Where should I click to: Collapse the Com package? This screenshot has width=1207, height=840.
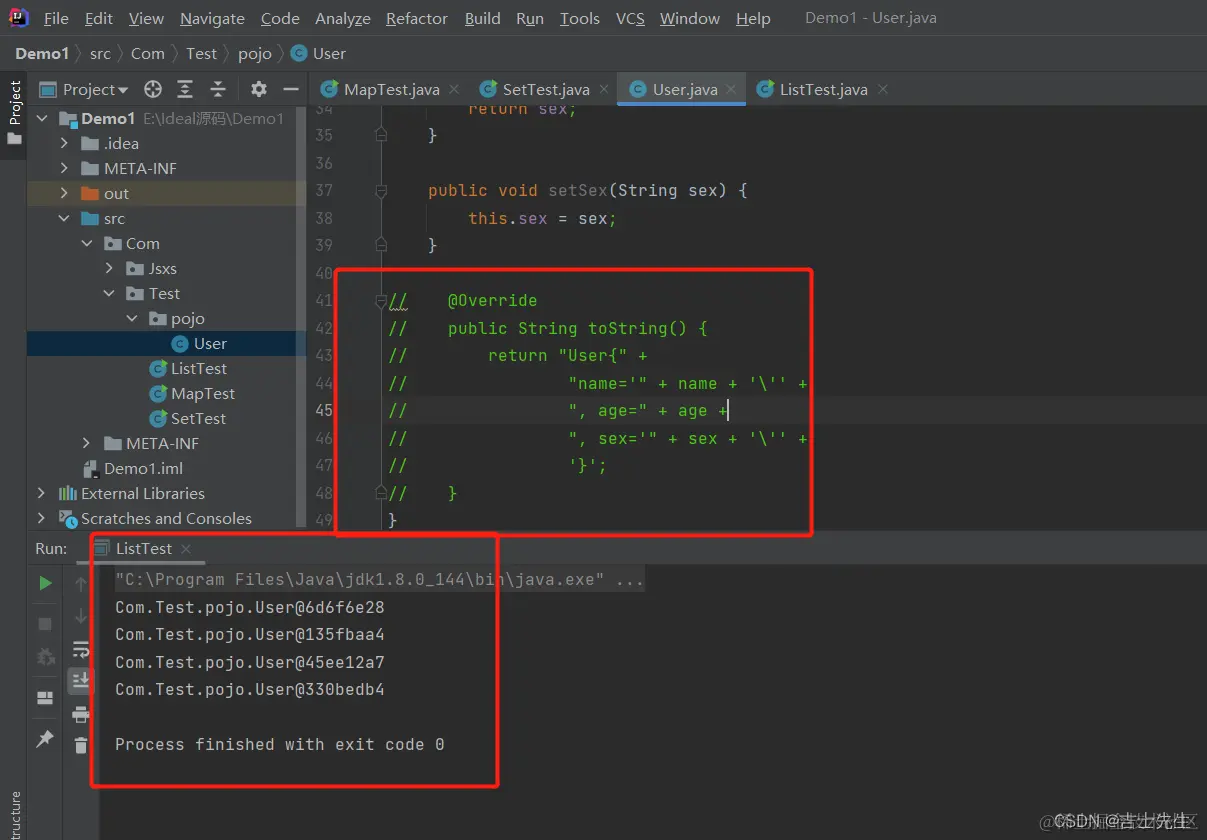(86, 243)
